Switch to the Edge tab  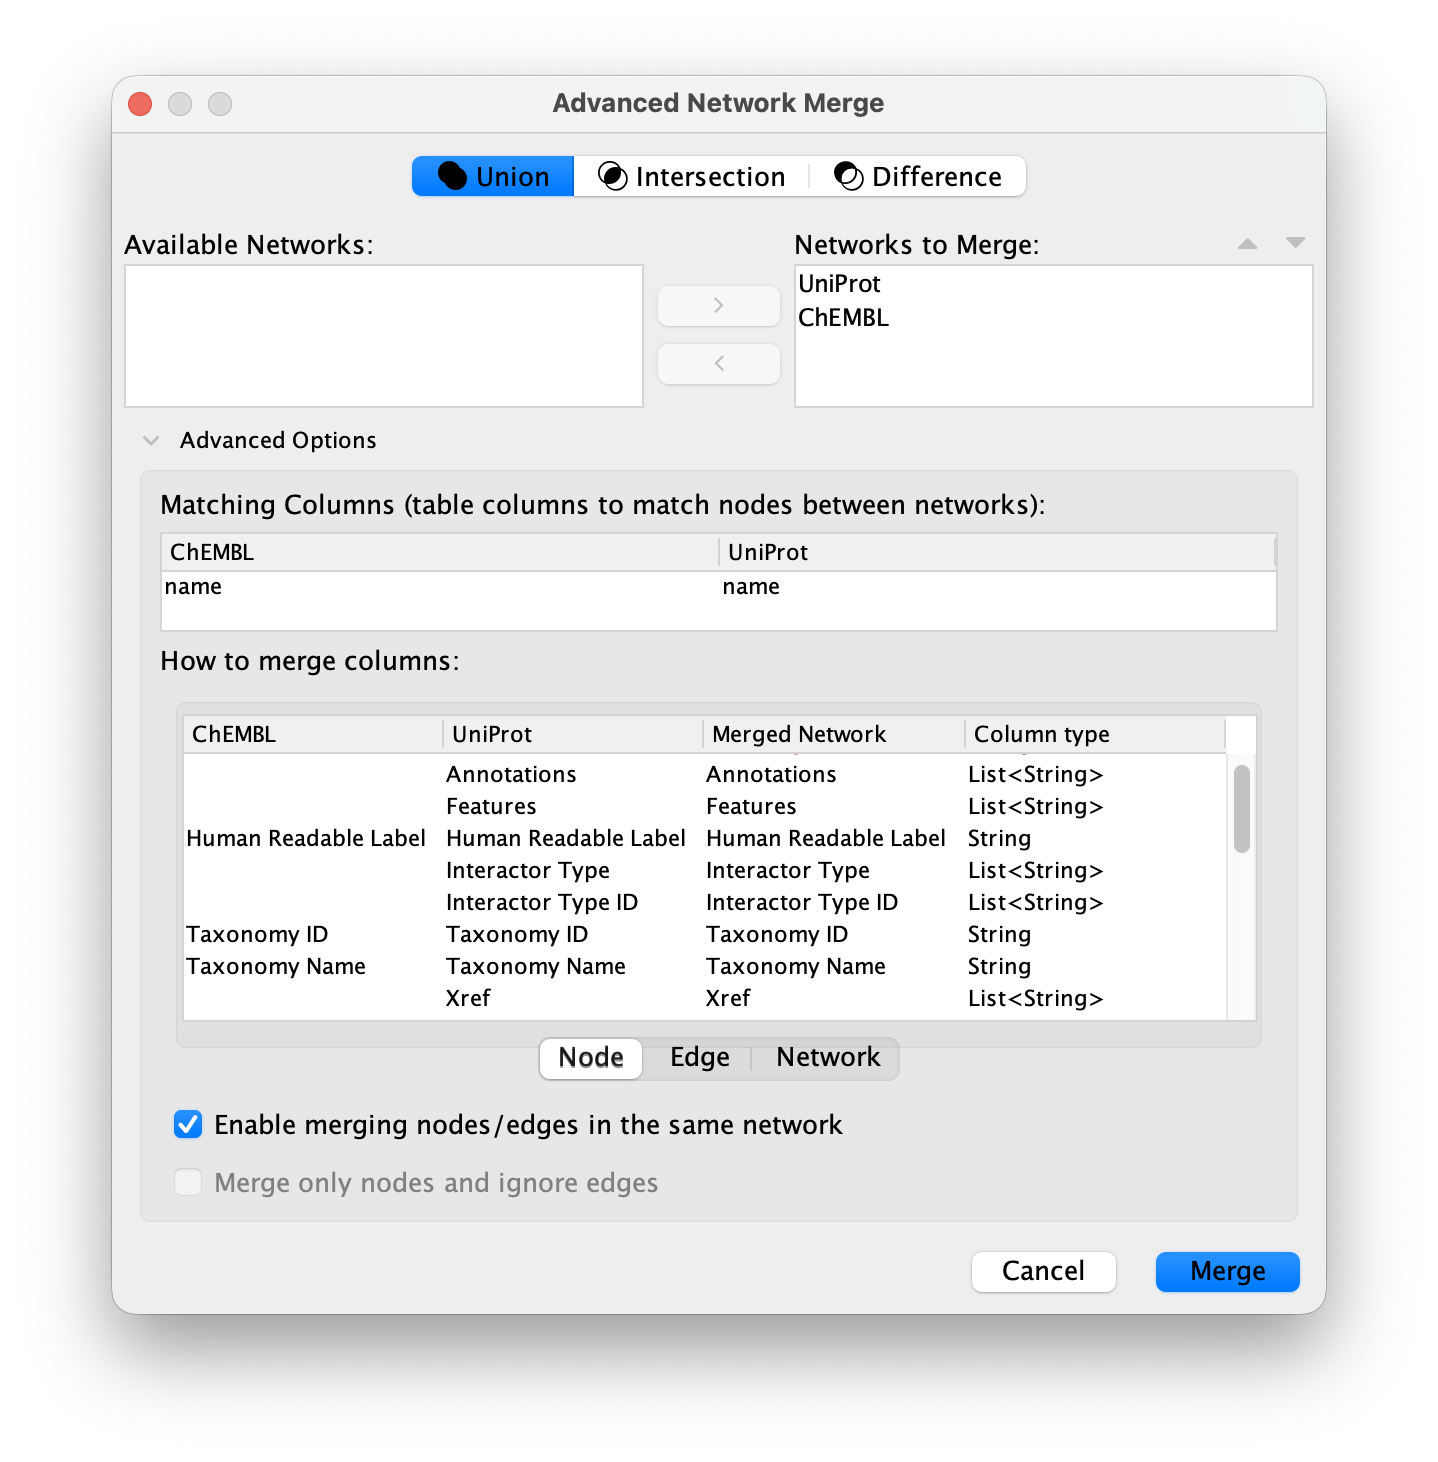pyautogui.click(x=699, y=1058)
